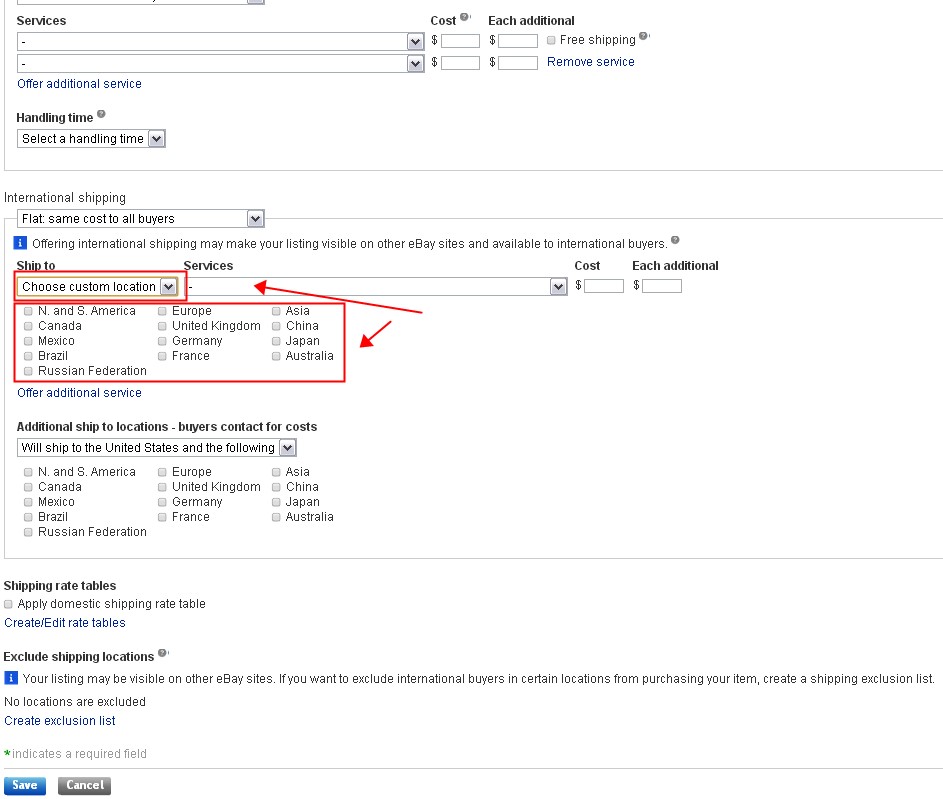The height and width of the screenshot is (799, 943).
Task: Open the Select a handling time dropdown
Action: (91, 139)
